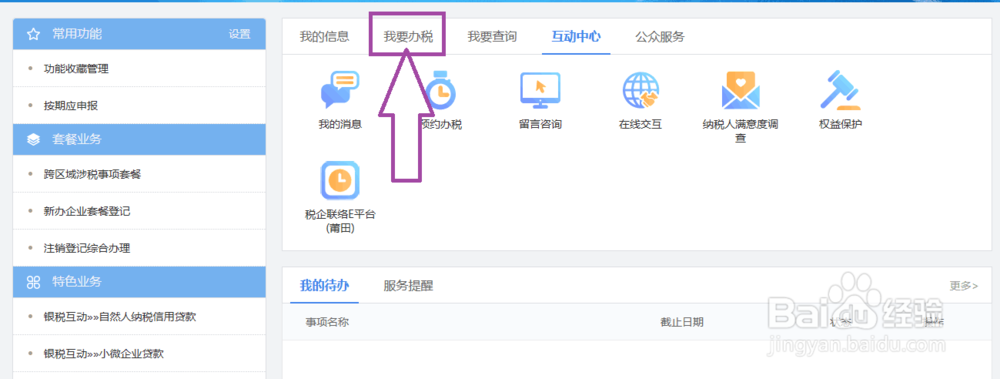Open the 税企联络E平台 clock icon
This screenshot has height=379, width=1000.
click(x=340, y=181)
